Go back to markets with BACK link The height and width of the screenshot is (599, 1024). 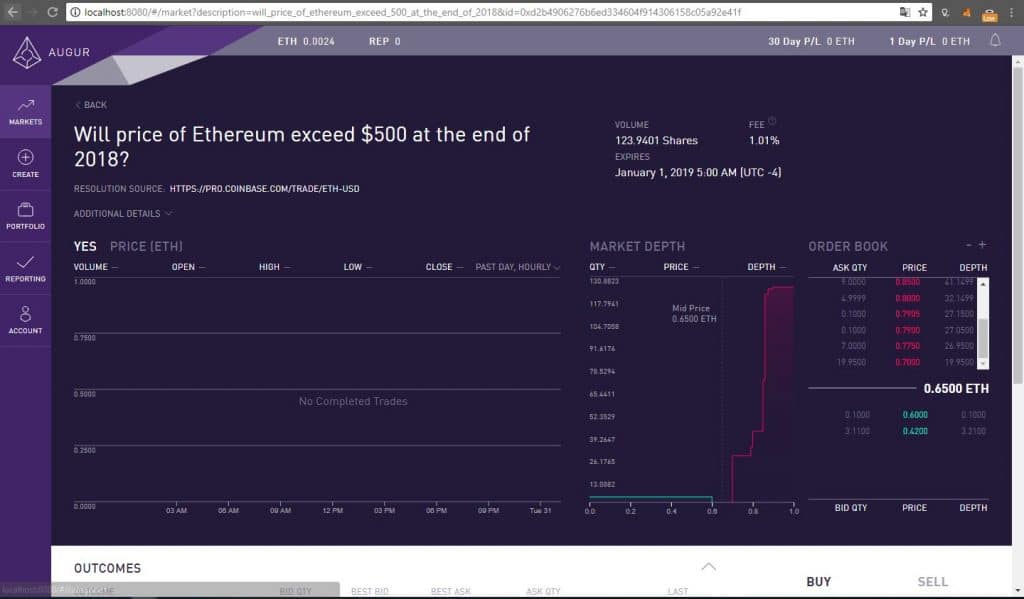(x=91, y=105)
